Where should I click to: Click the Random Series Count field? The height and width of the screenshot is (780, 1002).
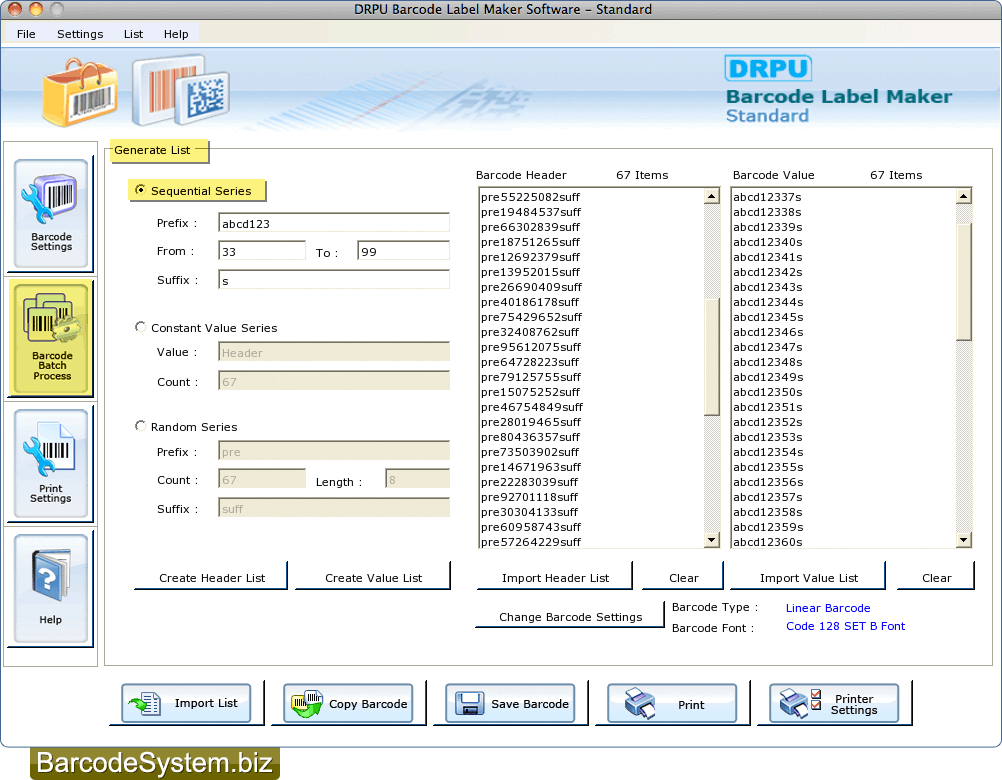262,479
